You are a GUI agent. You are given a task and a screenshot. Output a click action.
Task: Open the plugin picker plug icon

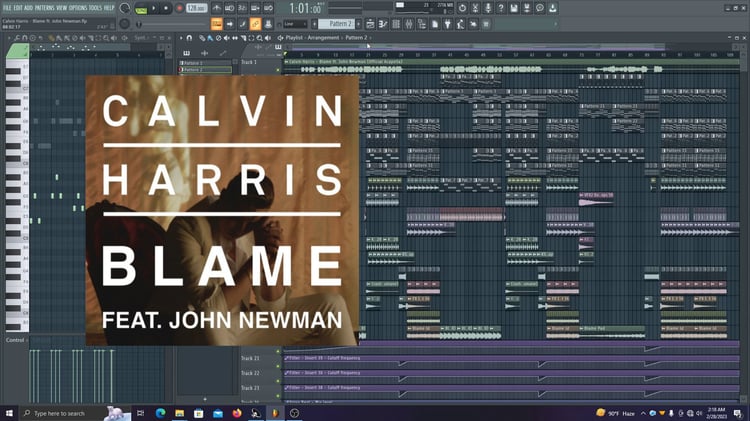point(448,24)
